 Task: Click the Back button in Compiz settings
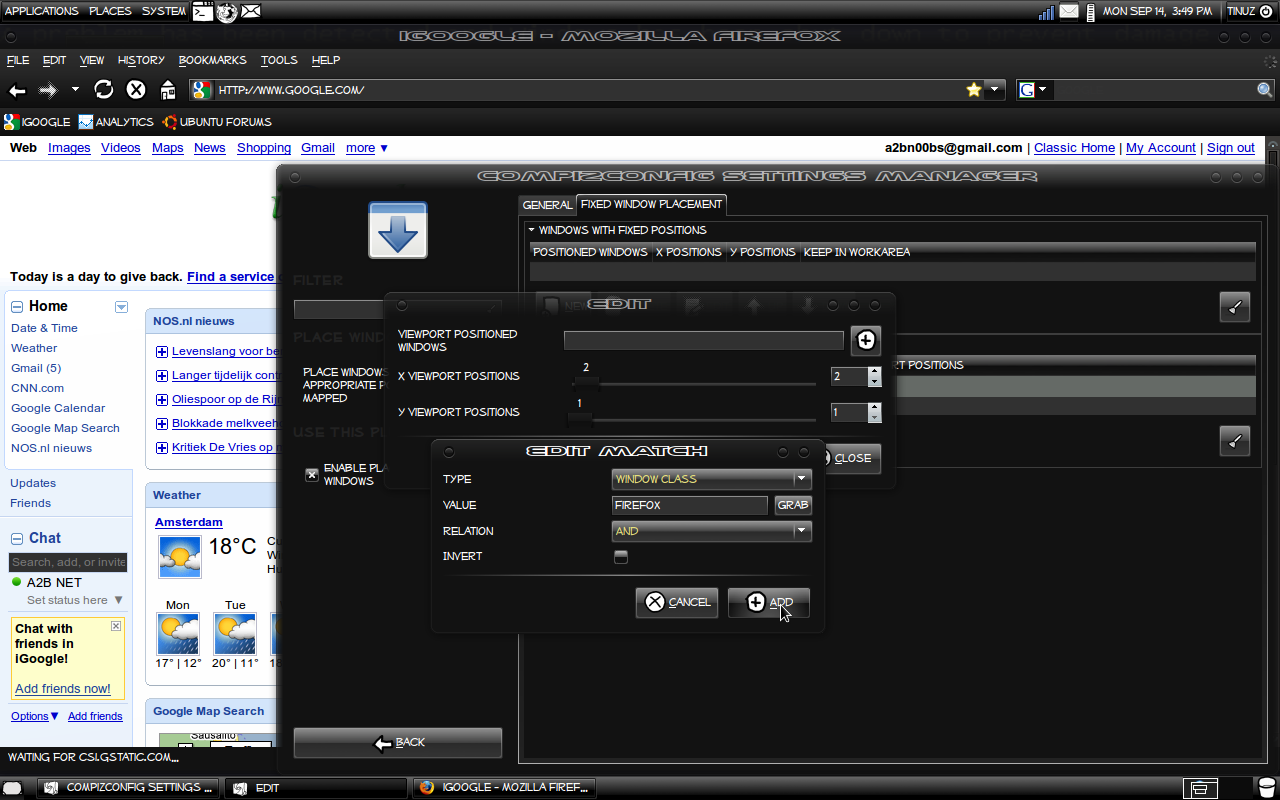click(398, 743)
